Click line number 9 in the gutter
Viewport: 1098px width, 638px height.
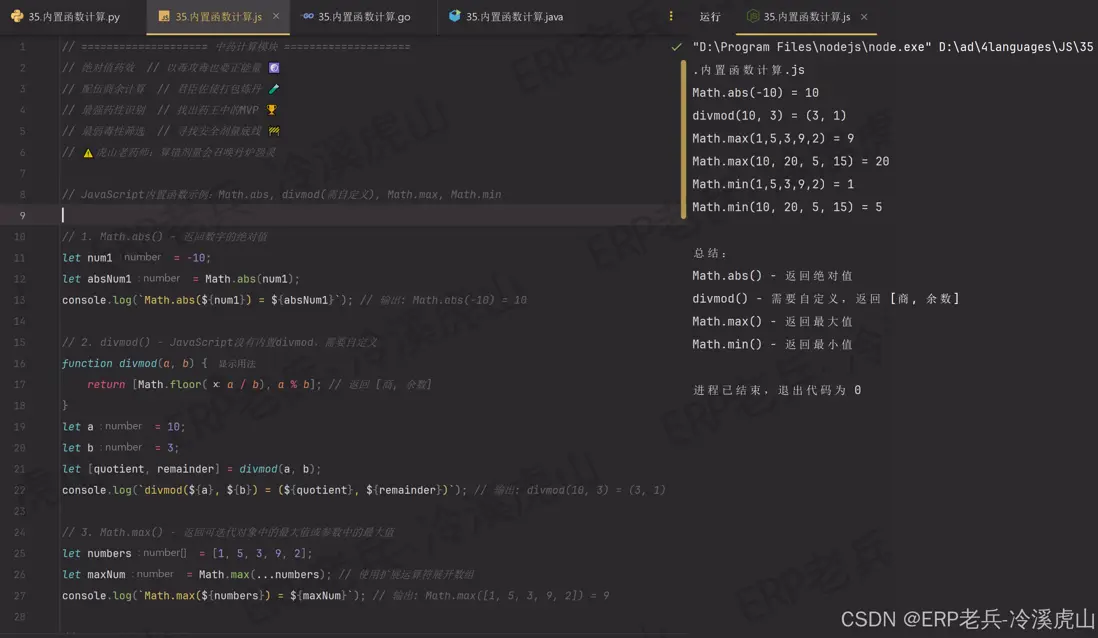pos(22,215)
